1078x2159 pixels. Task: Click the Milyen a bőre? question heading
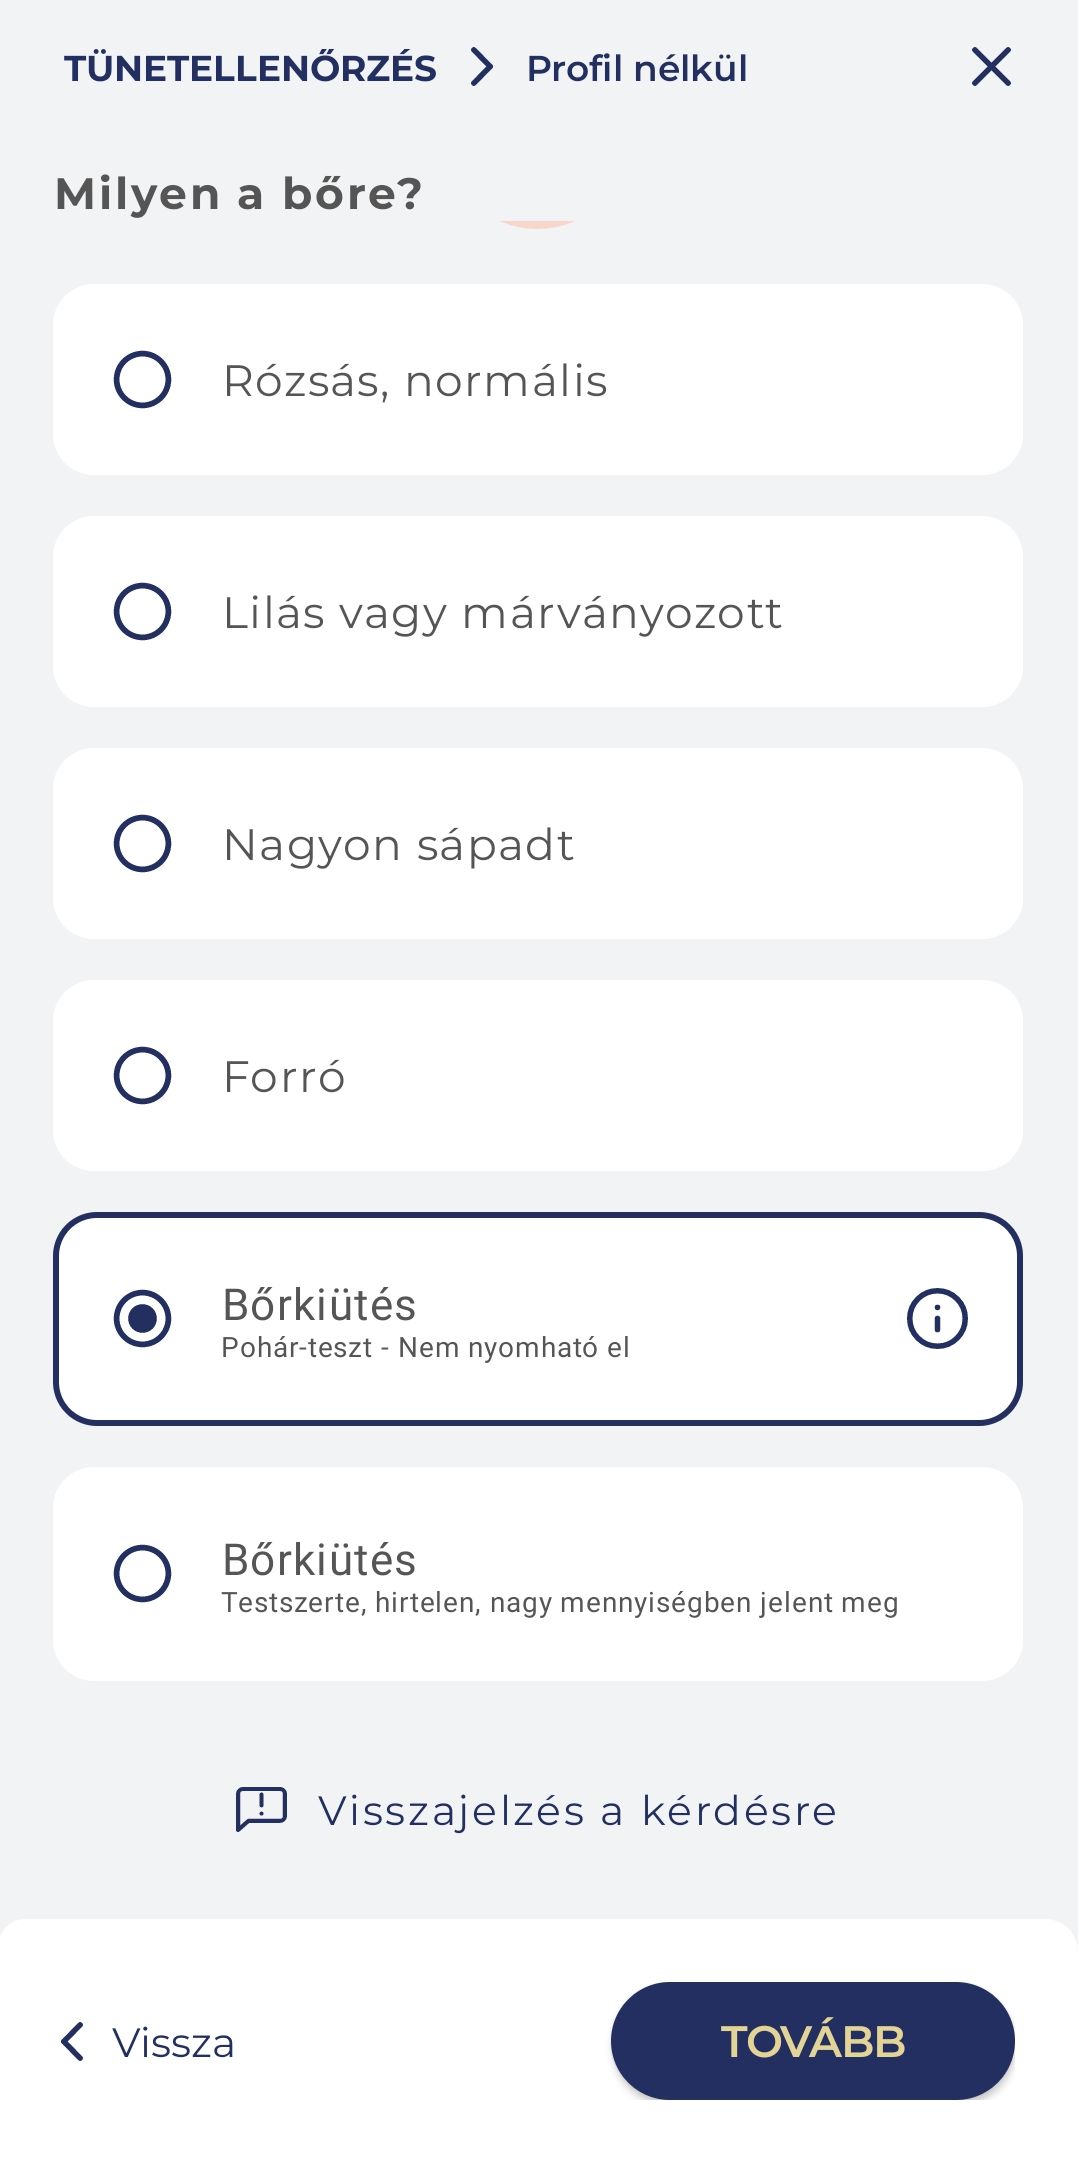click(239, 193)
